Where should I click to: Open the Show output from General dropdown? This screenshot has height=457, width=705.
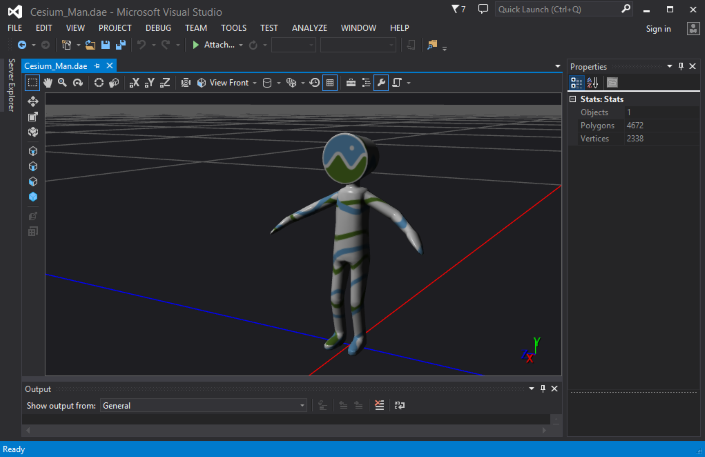click(x=203, y=406)
